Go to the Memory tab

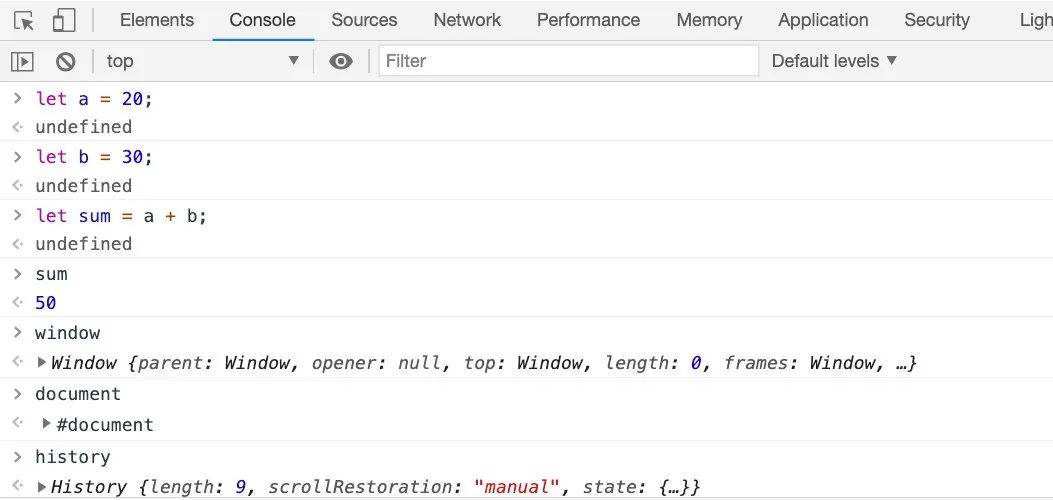point(709,20)
